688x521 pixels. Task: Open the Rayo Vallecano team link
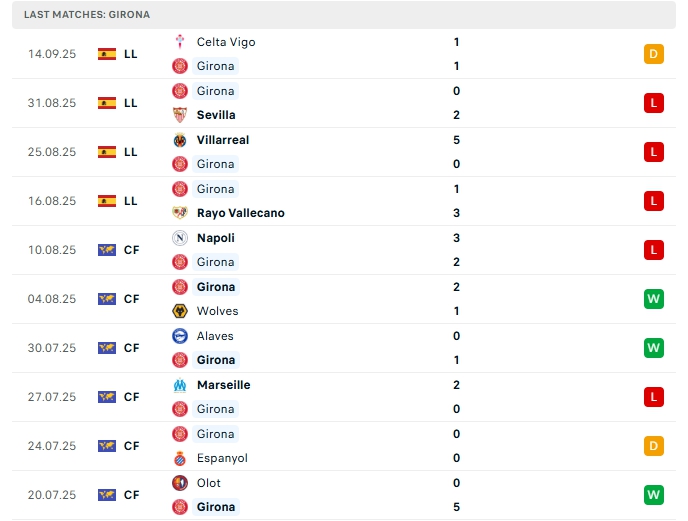point(240,213)
